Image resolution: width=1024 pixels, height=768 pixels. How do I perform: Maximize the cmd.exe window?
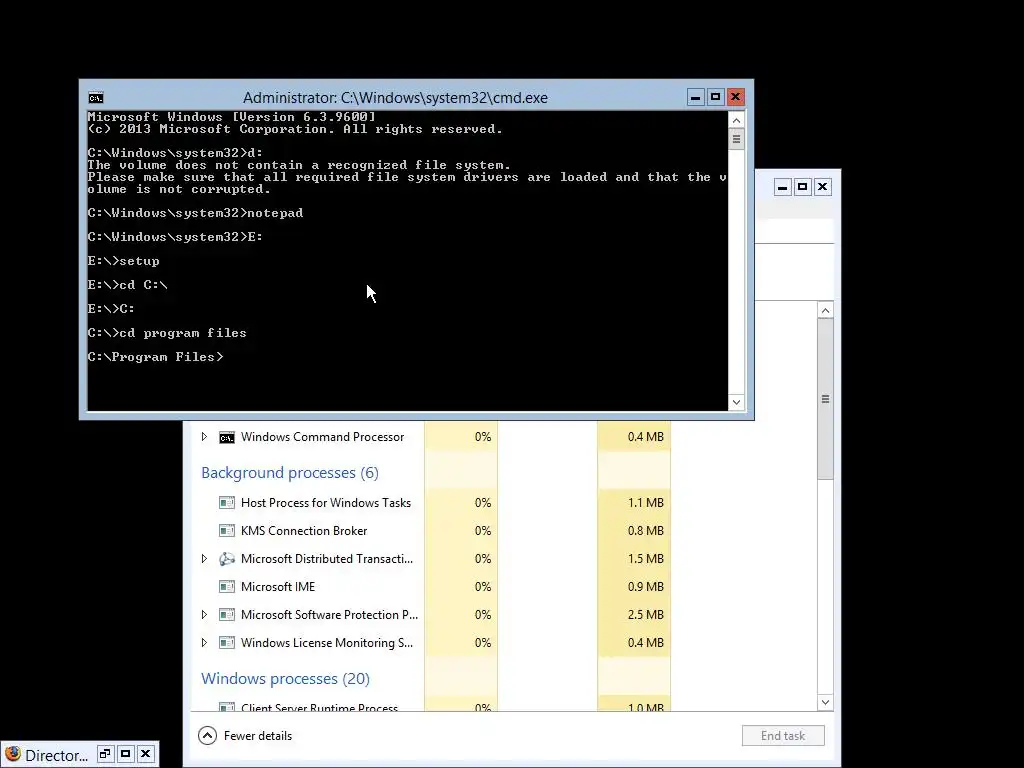715,97
